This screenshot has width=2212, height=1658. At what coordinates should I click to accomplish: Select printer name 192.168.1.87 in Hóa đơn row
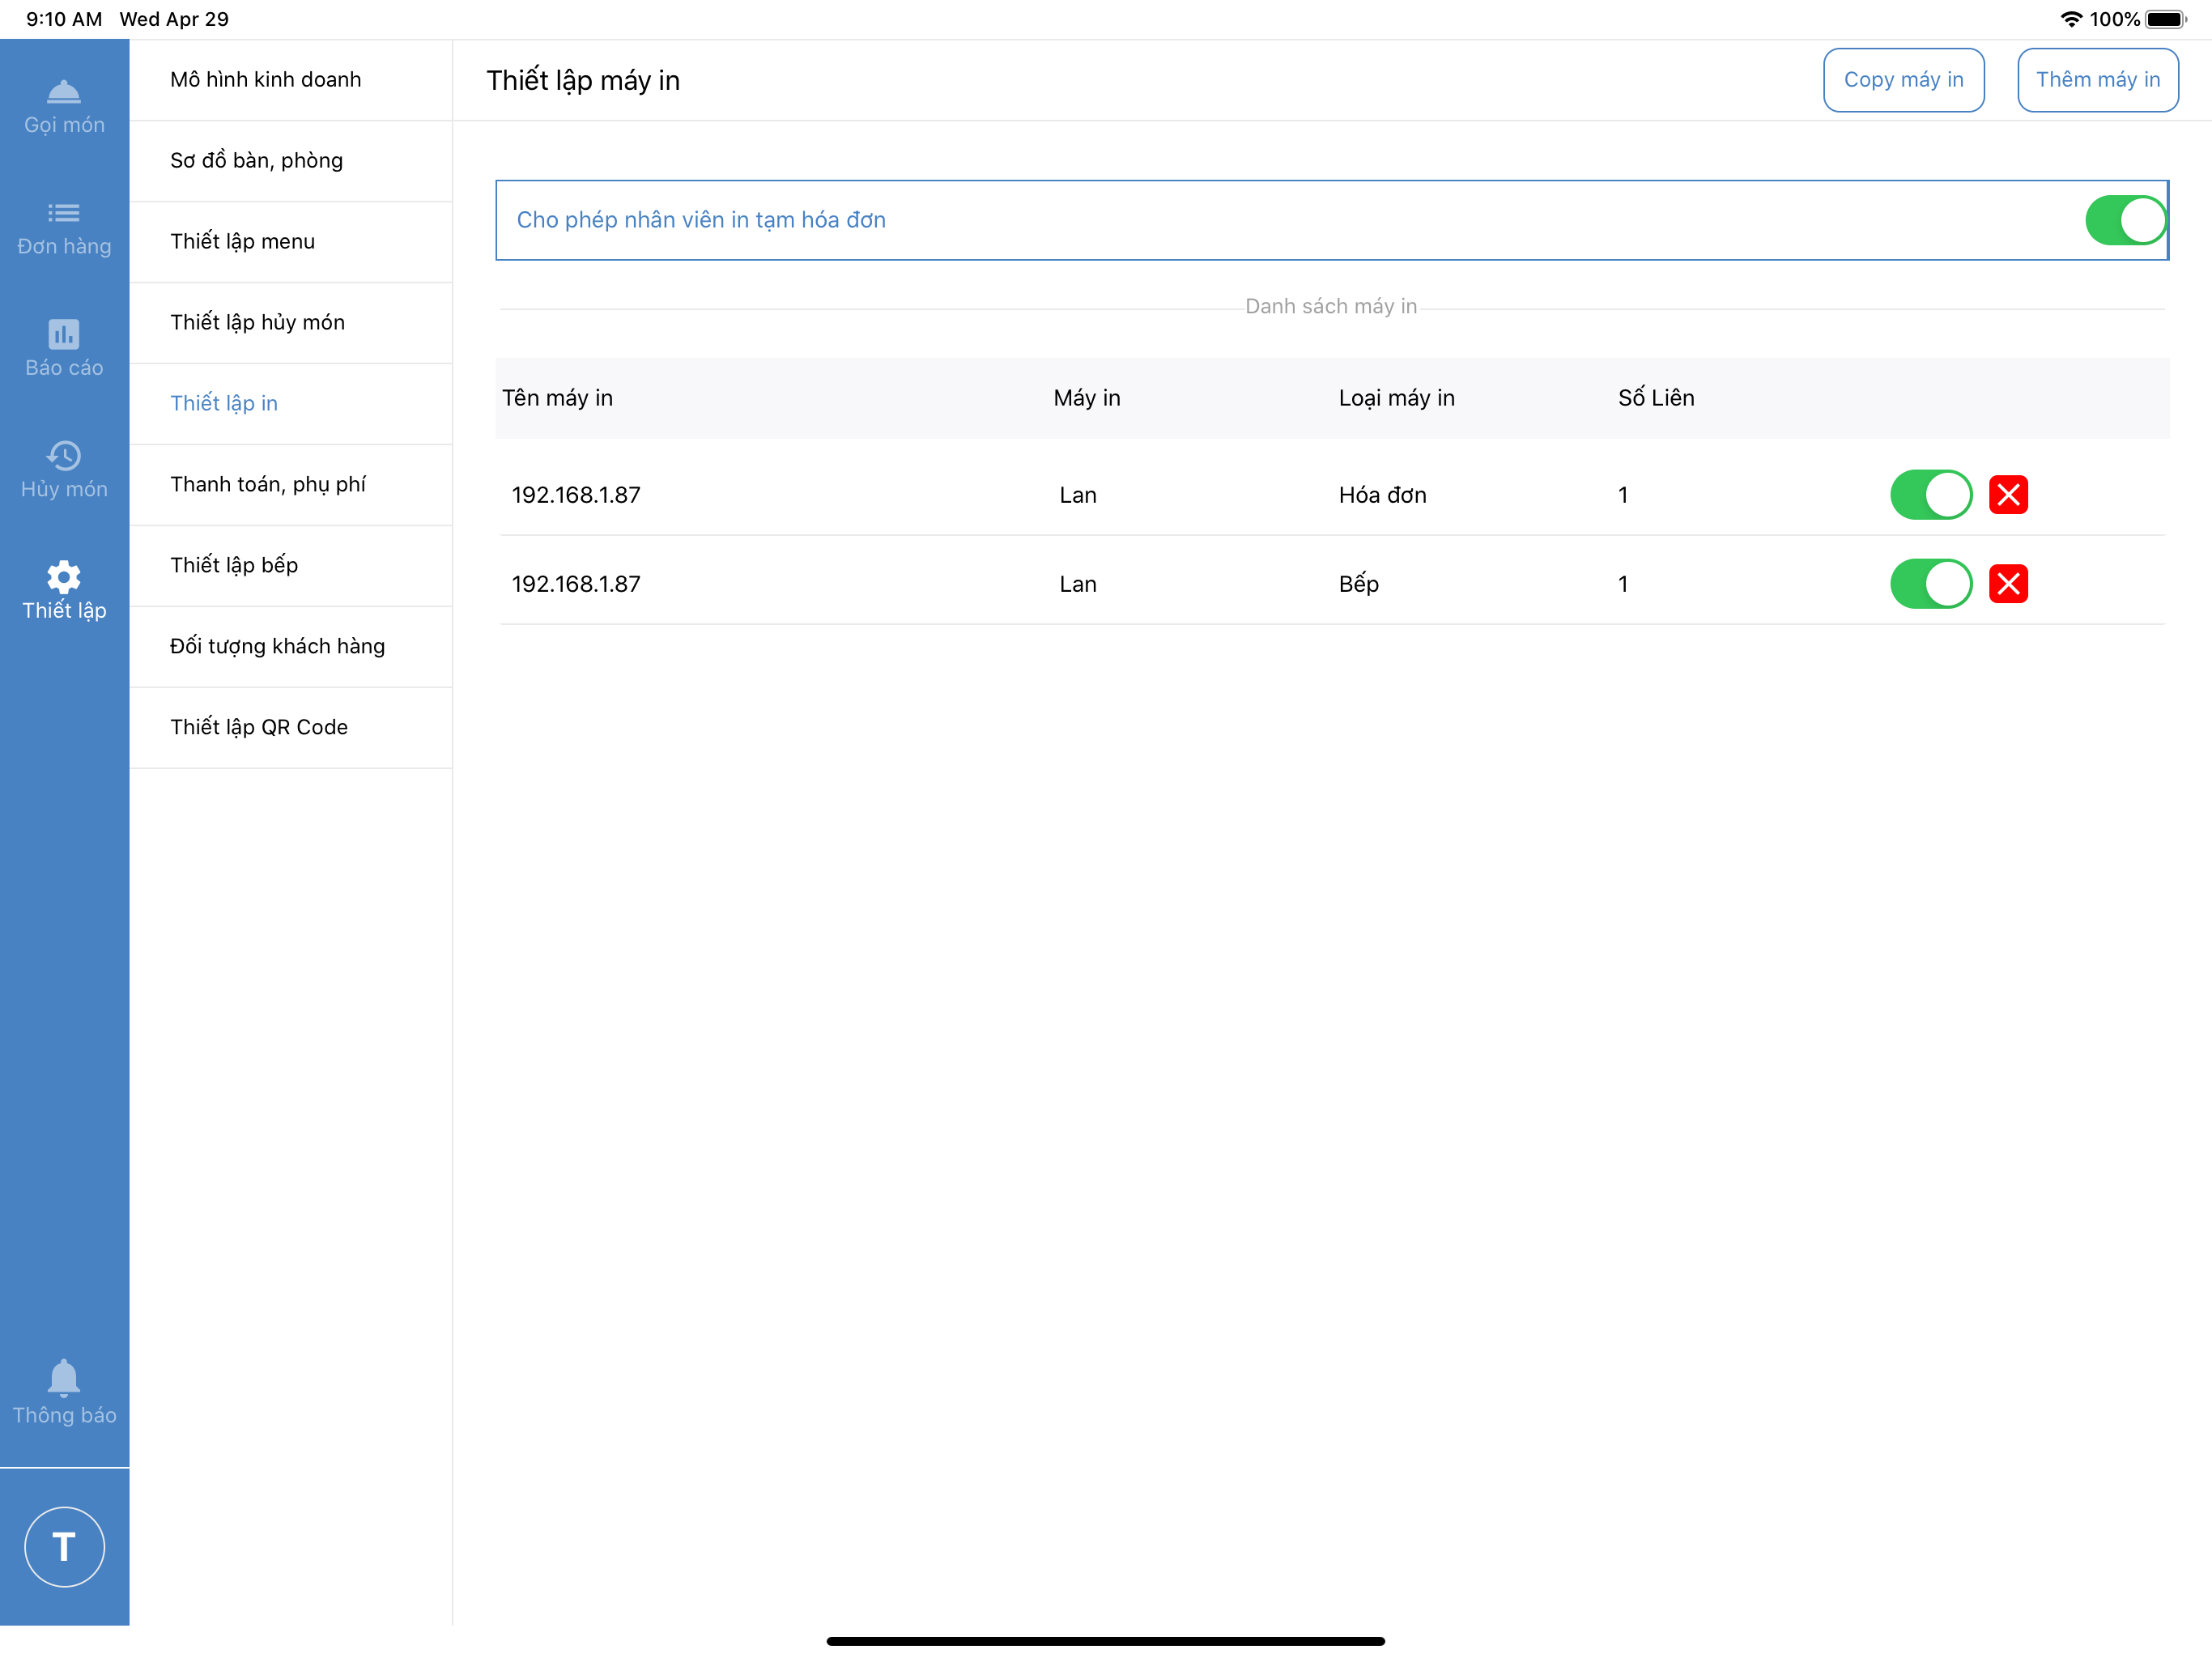click(x=576, y=495)
